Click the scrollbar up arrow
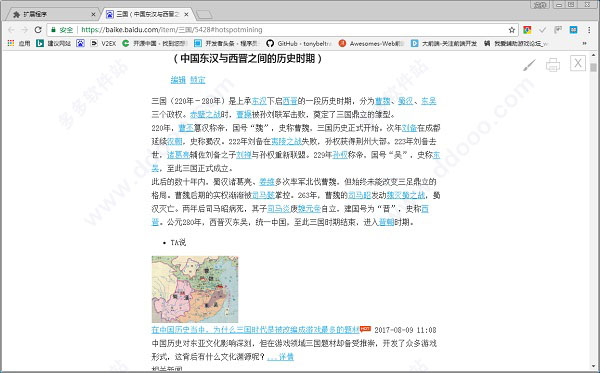Viewport: 600px width, 373px height. tap(593, 55)
